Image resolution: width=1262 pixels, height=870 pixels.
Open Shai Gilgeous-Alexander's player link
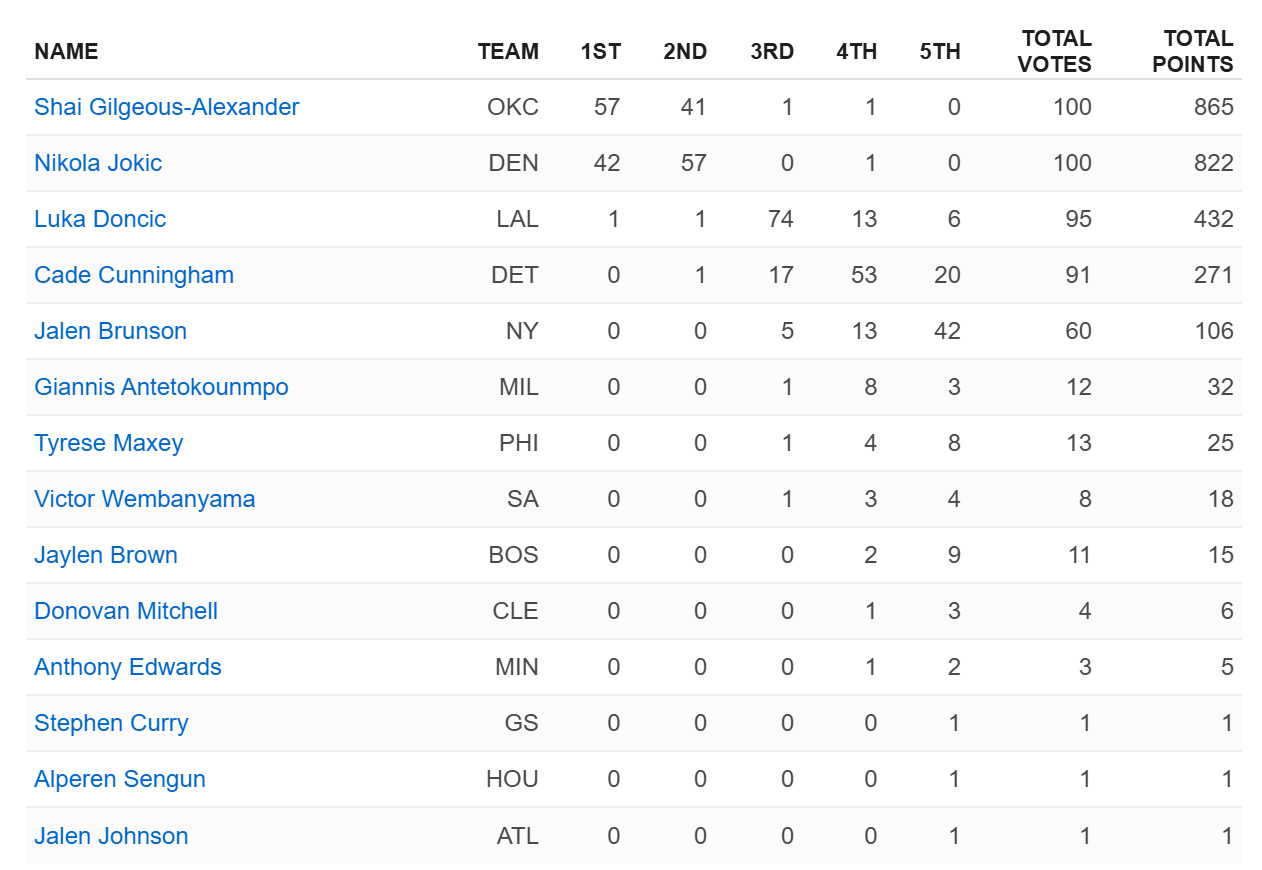(166, 107)
